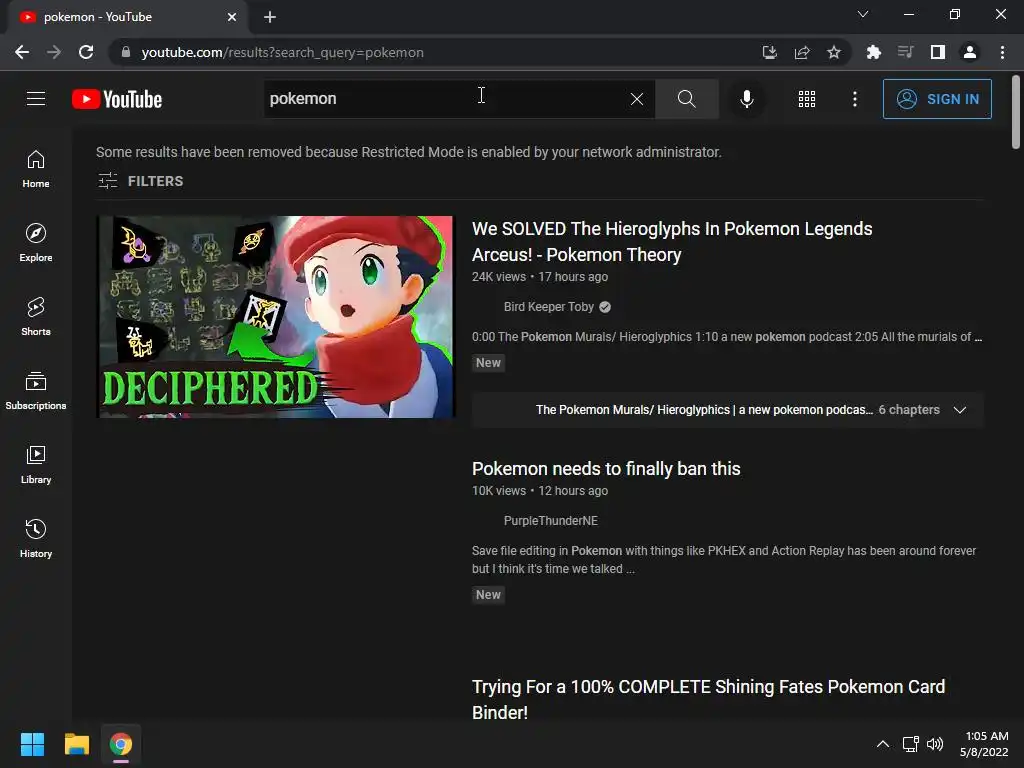Open the volume icon in system tray
1024x768 pixels.
[935, 744]
